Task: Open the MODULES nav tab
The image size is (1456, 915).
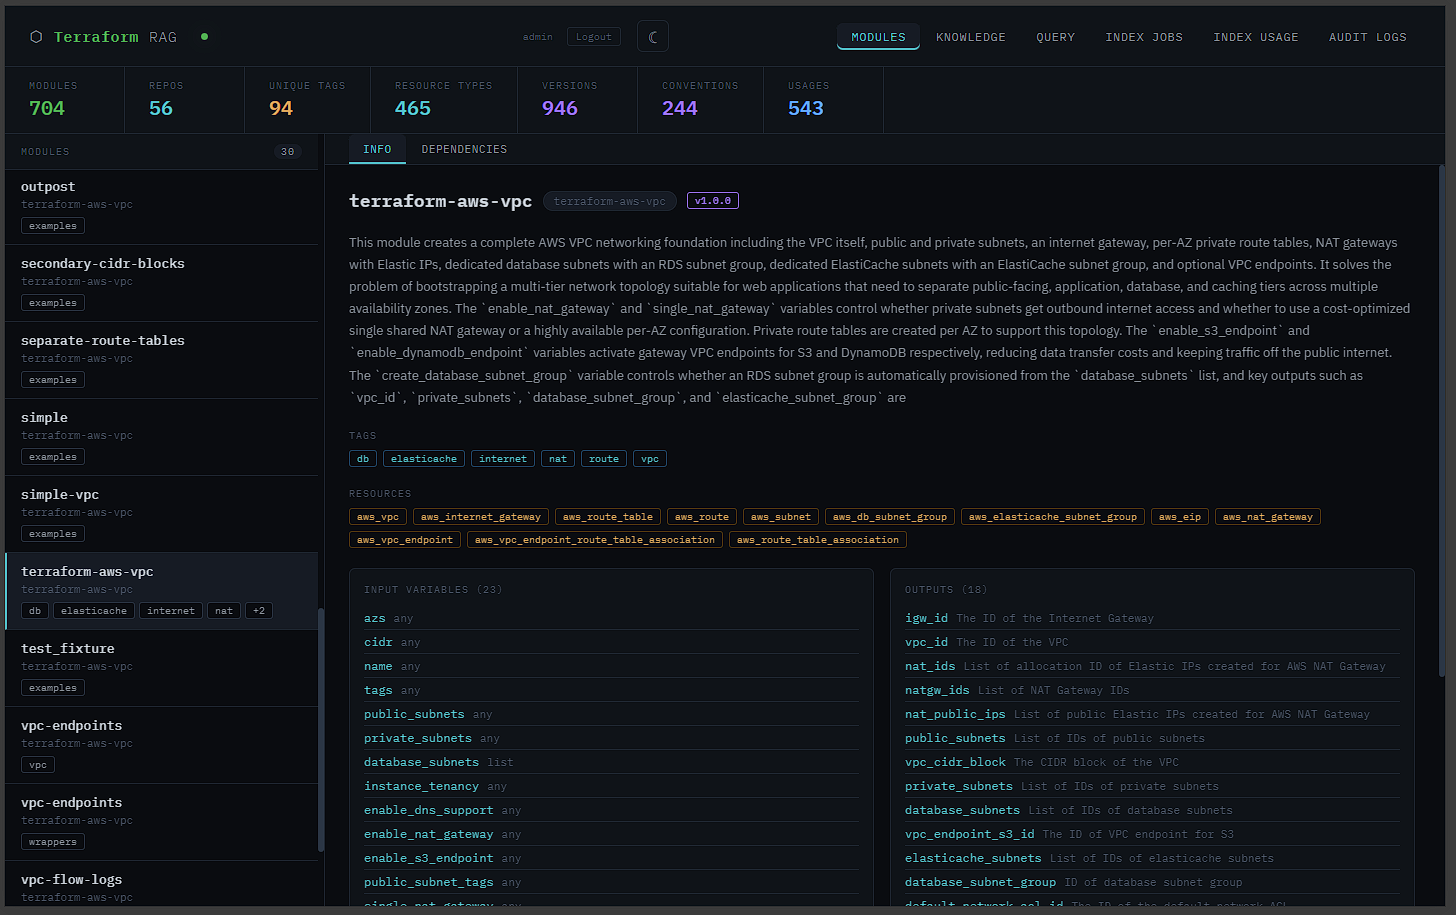Action: pyautogui.click(x=878, y=37)
